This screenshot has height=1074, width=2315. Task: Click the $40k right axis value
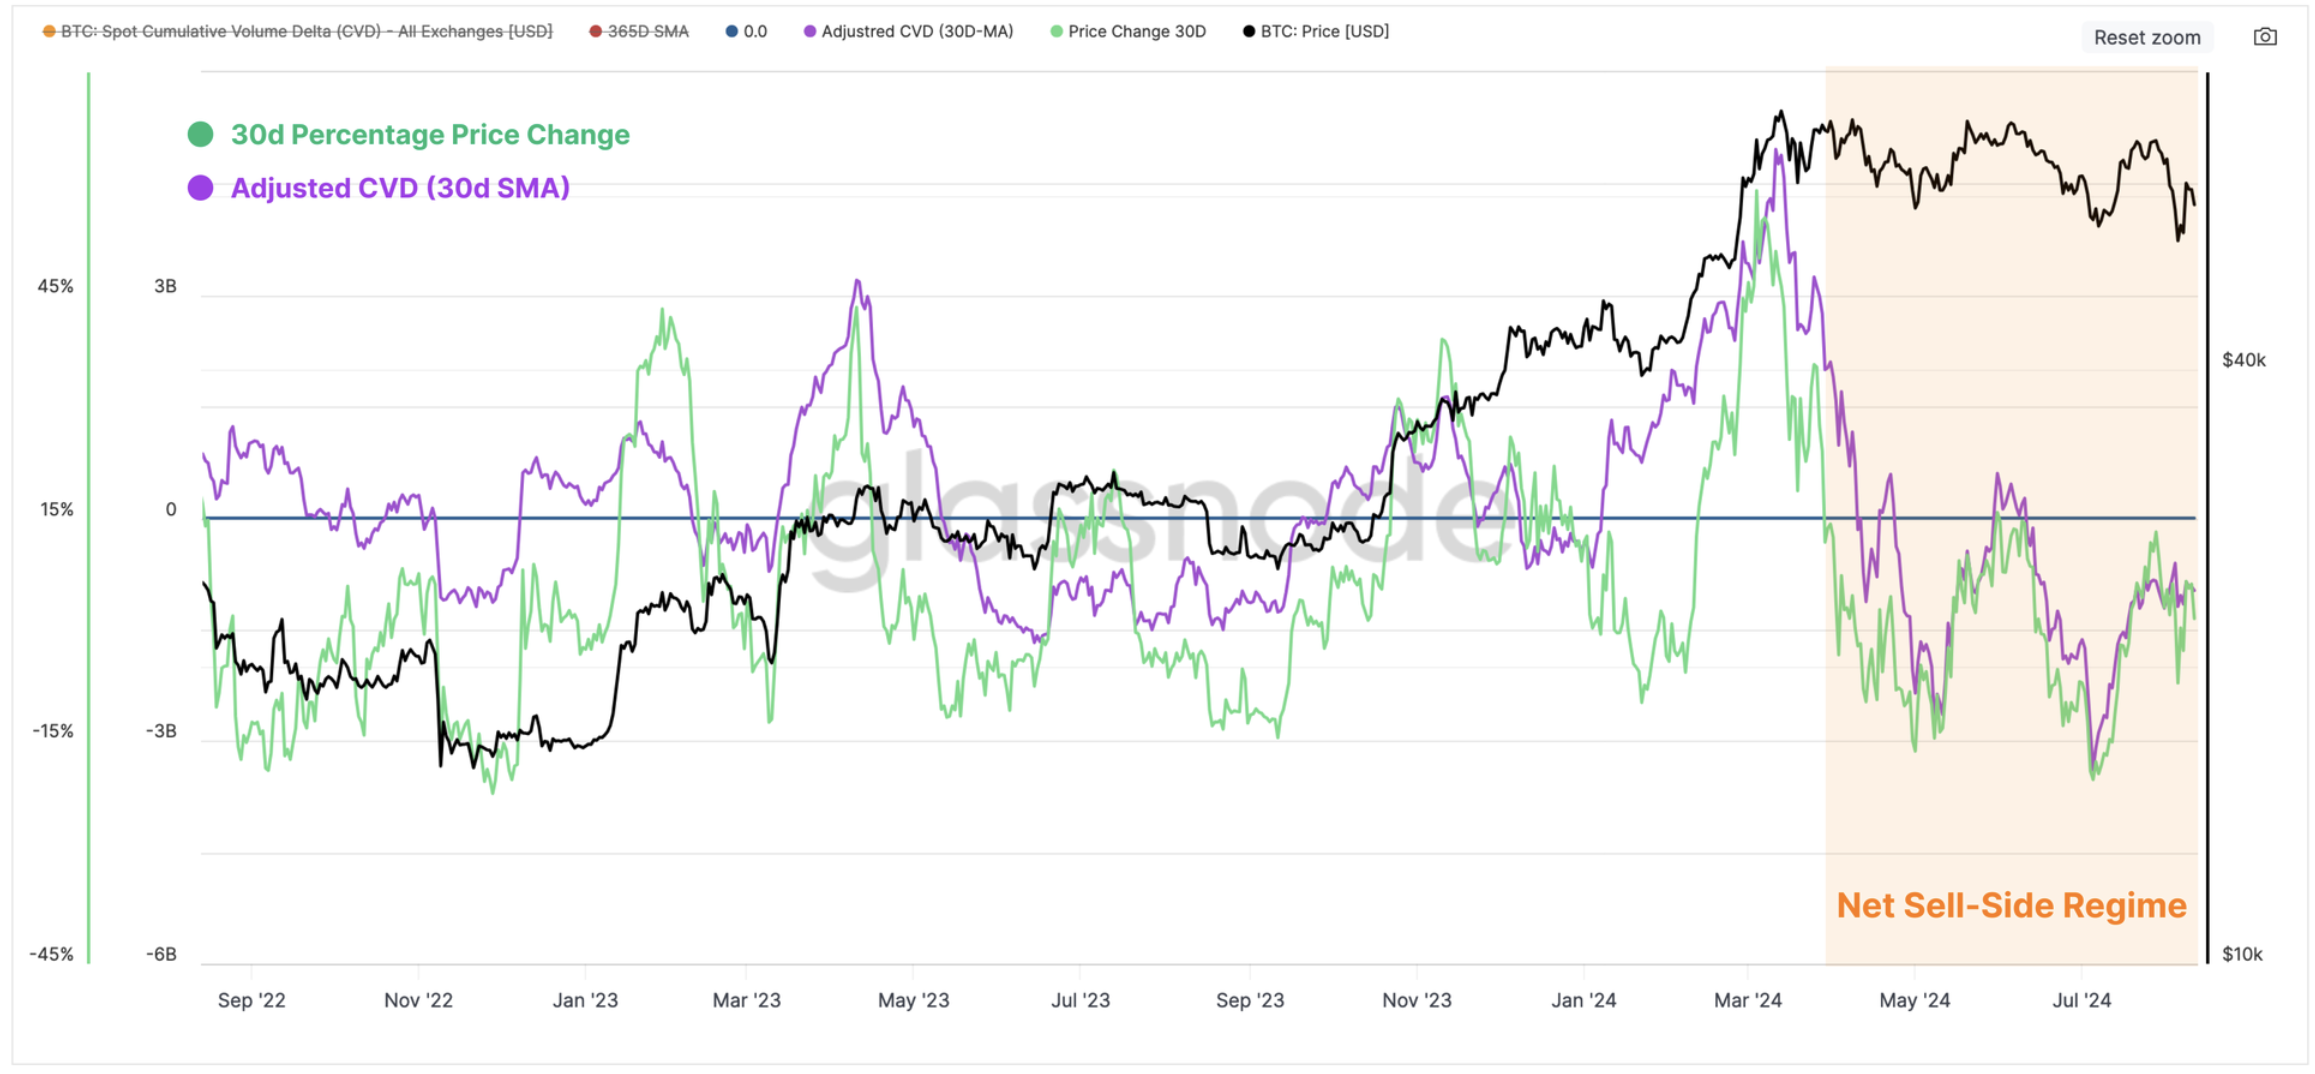(x=2243, y=360)
